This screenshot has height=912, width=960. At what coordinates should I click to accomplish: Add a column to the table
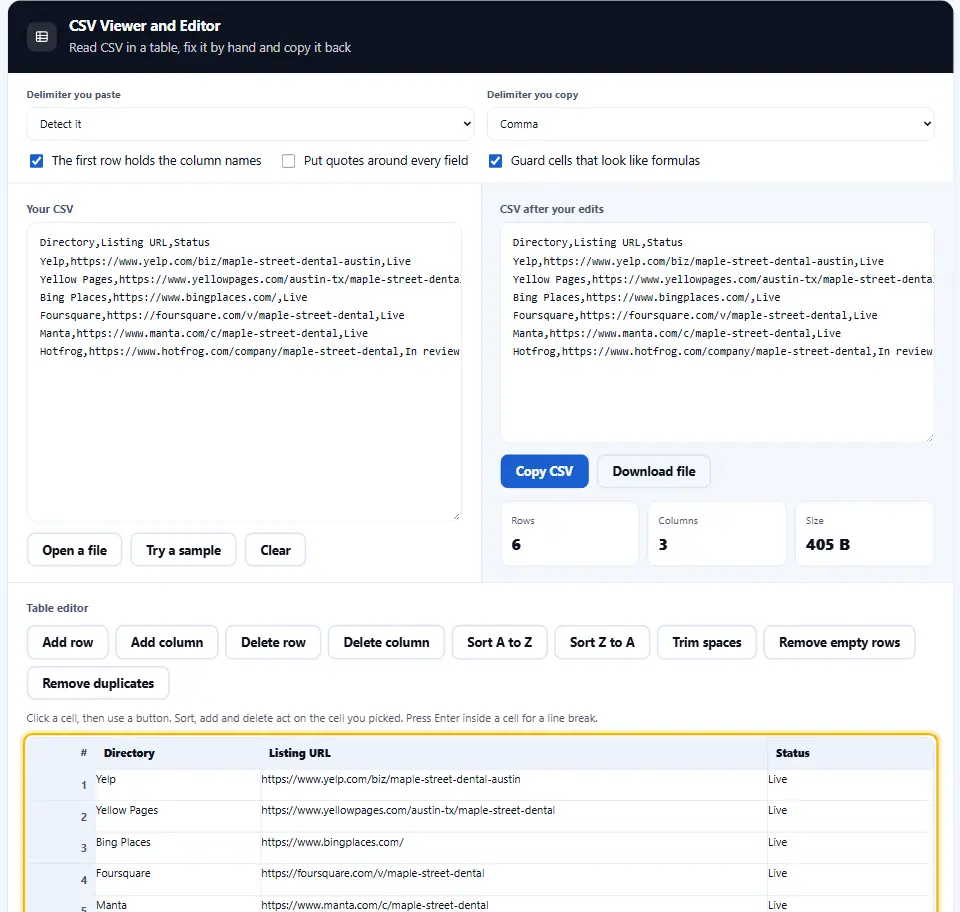click(167, 642)
